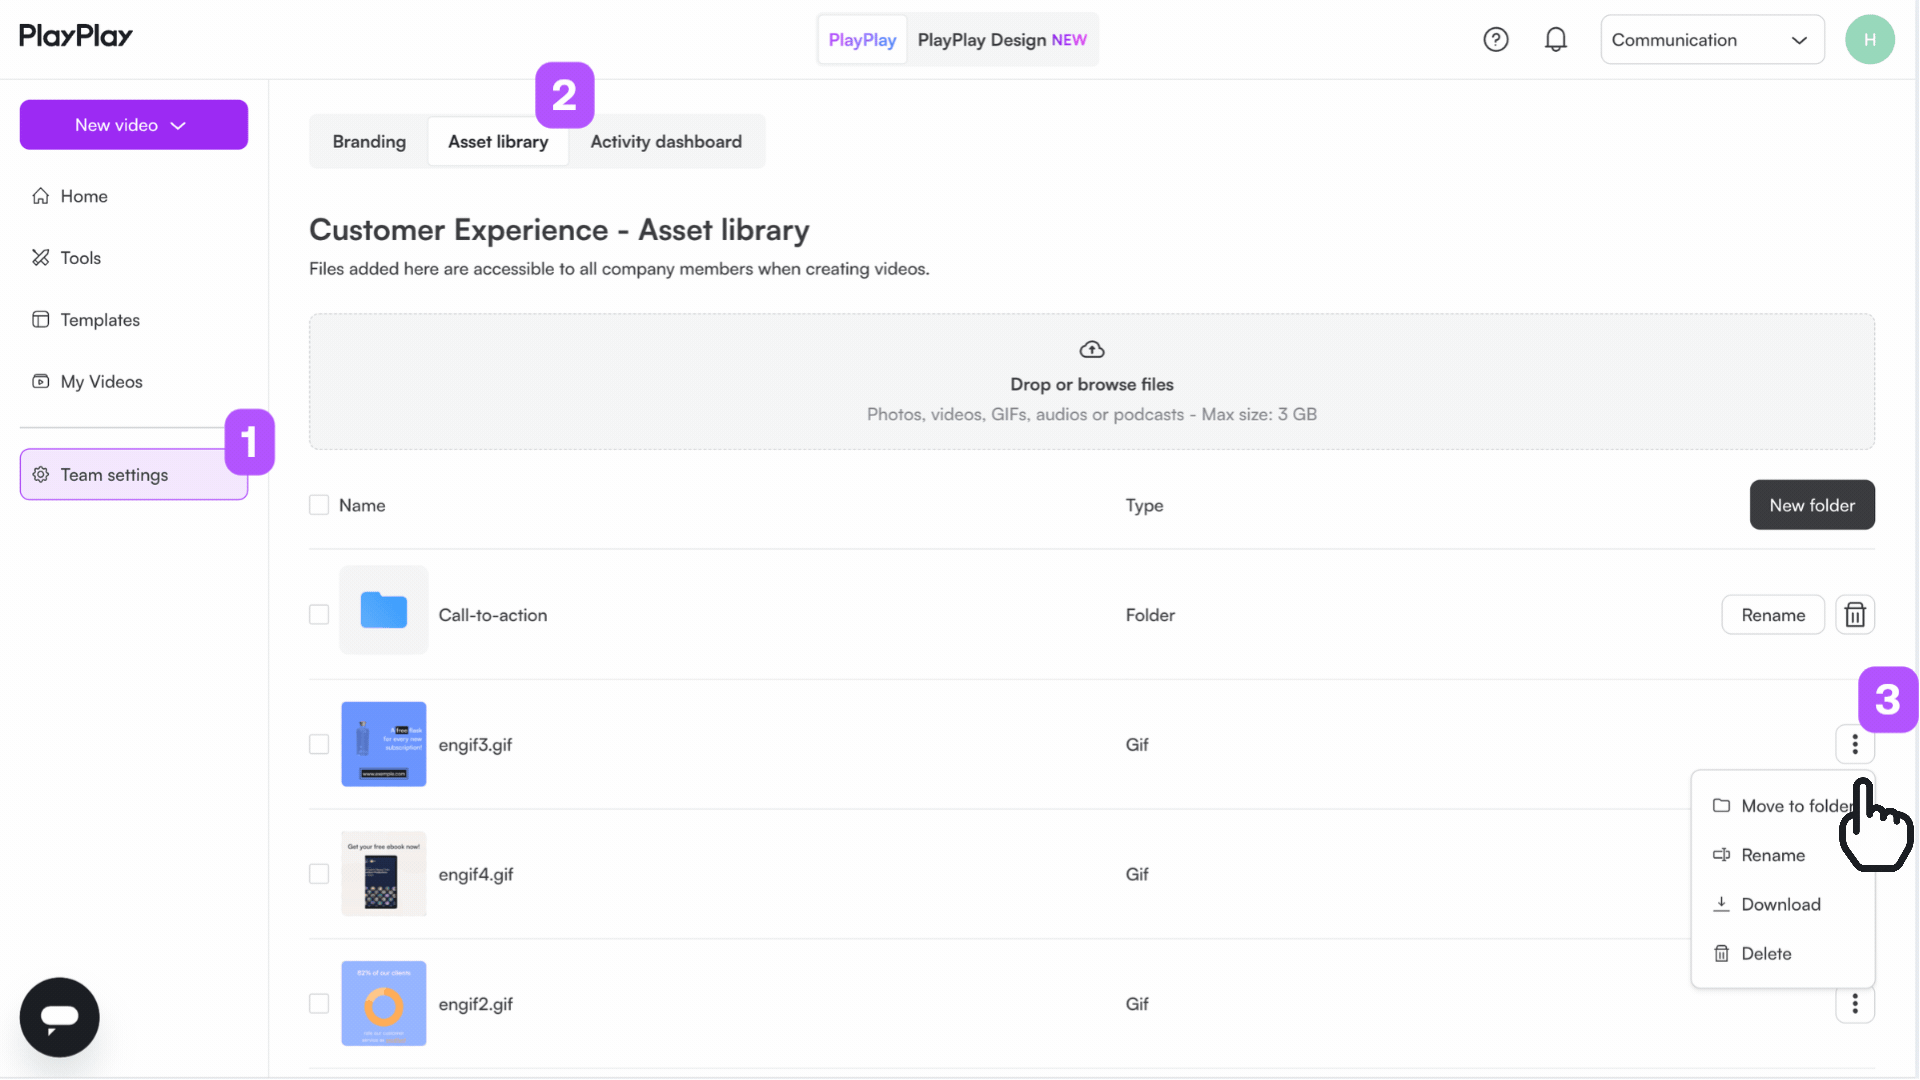Image resolution: width=1920 pixels, height=1080 pixels.
Task: Click the Call-to-action folder icon
Action: click(x=384, y=610)
